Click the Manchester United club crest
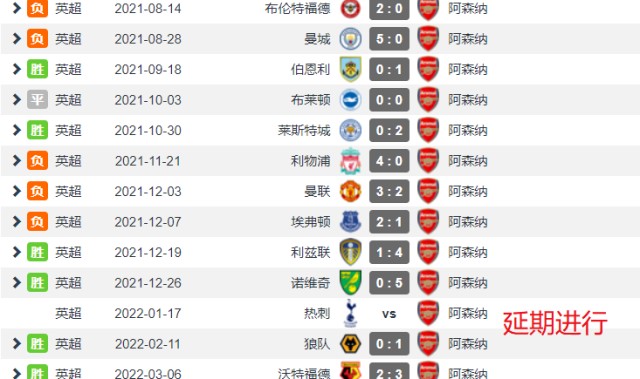 point(350,191)
